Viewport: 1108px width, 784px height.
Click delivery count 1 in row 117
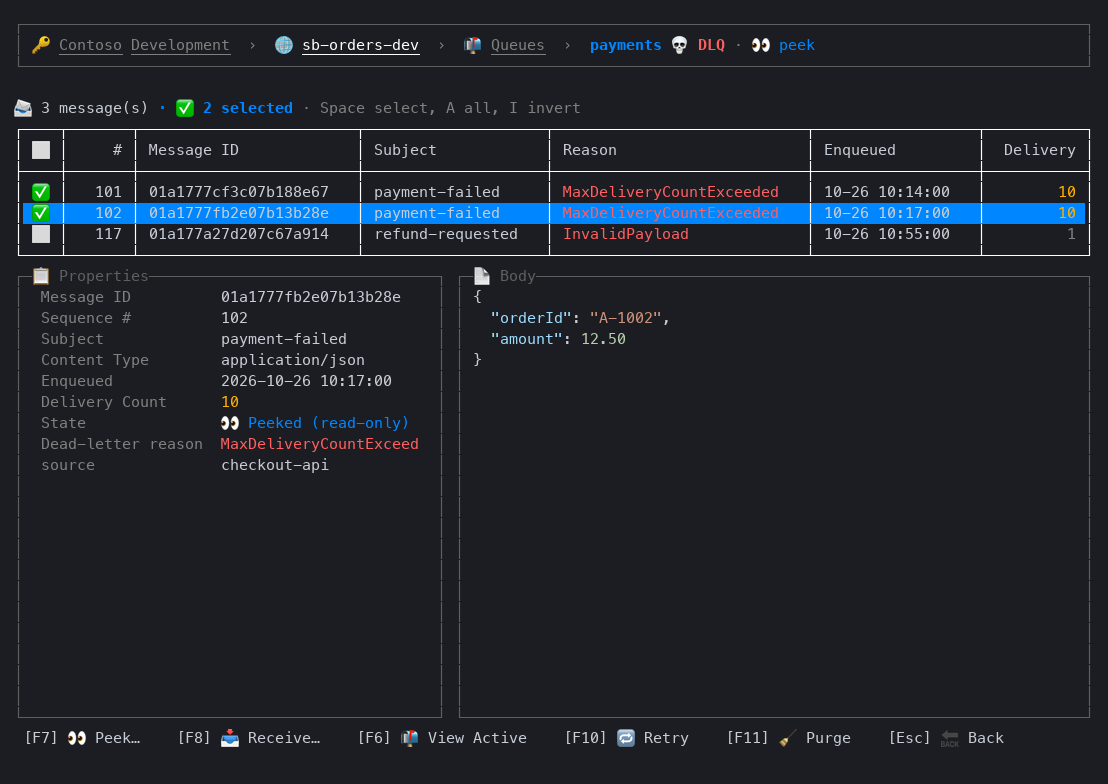coord(1071,234)
